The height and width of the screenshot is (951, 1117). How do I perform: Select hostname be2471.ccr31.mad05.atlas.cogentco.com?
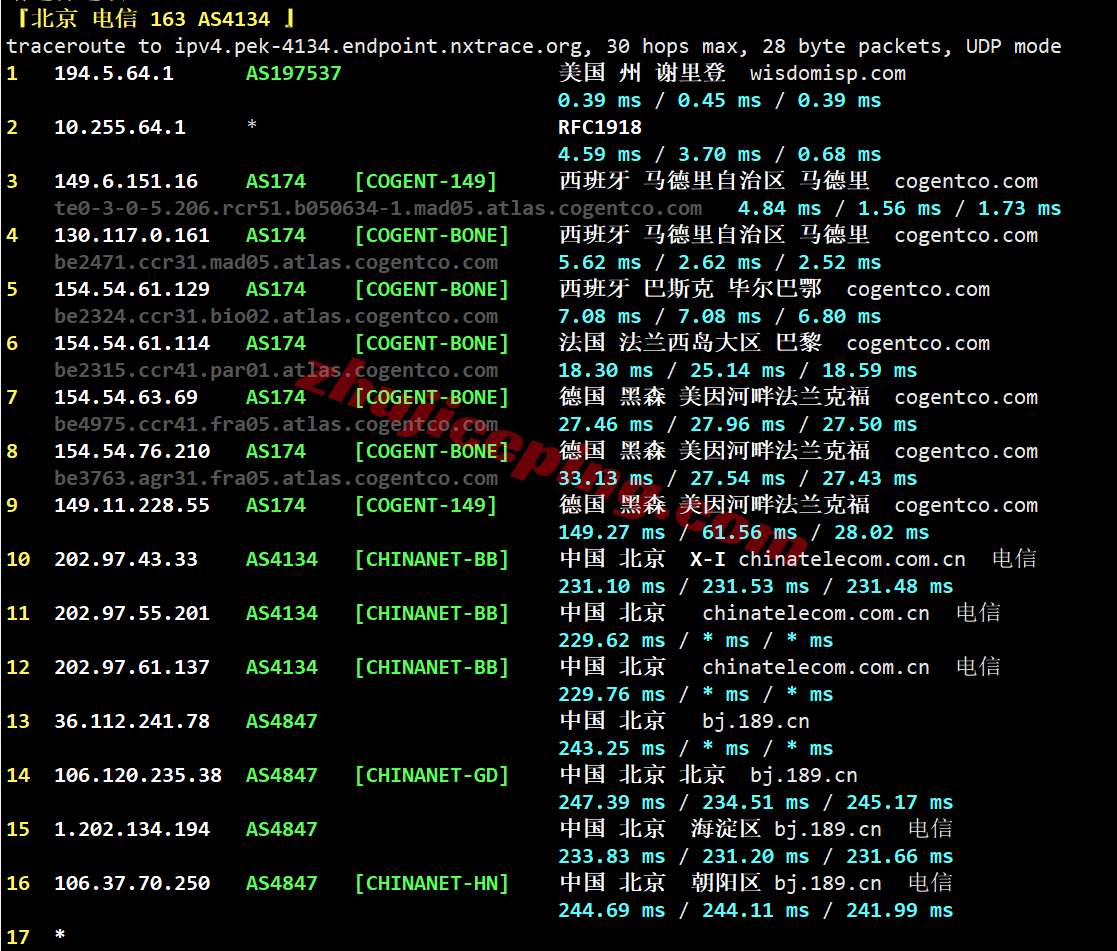click(276, 263)
